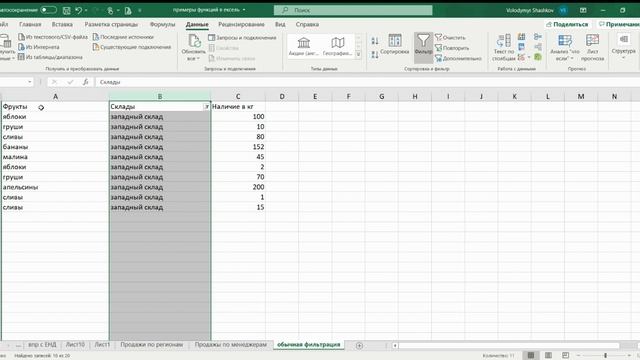
Task: Open Data Validation dropdown
Action: click(x=529, y=57)
